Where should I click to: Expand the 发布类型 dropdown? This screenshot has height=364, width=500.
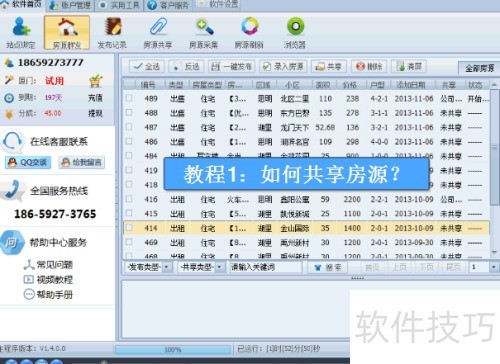click(149, 267)
